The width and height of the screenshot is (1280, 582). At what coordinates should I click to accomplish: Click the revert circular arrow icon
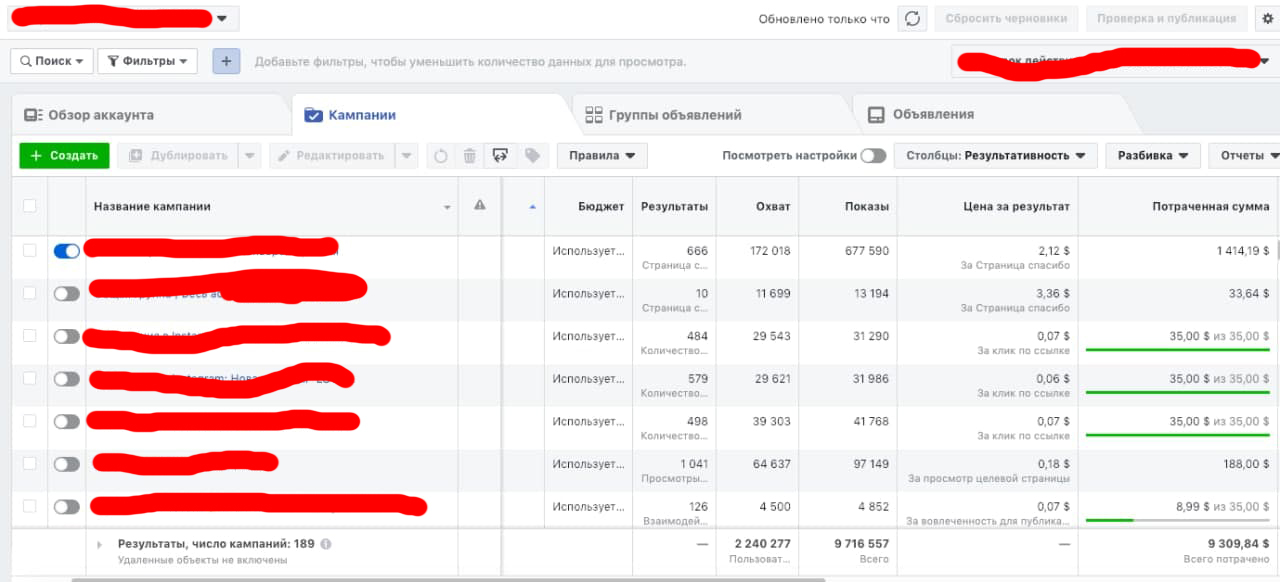coord(440,156)
